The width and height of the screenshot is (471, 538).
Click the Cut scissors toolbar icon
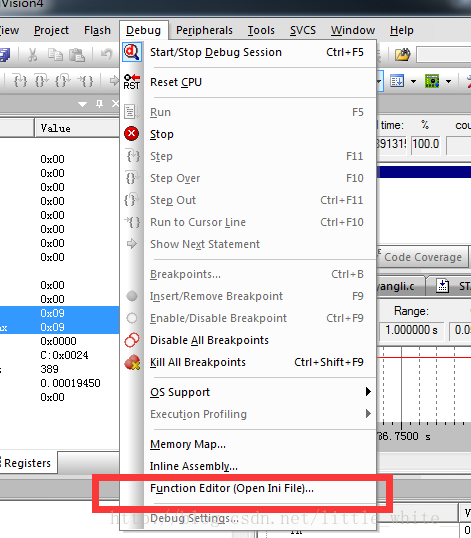(x=32, y=55)
